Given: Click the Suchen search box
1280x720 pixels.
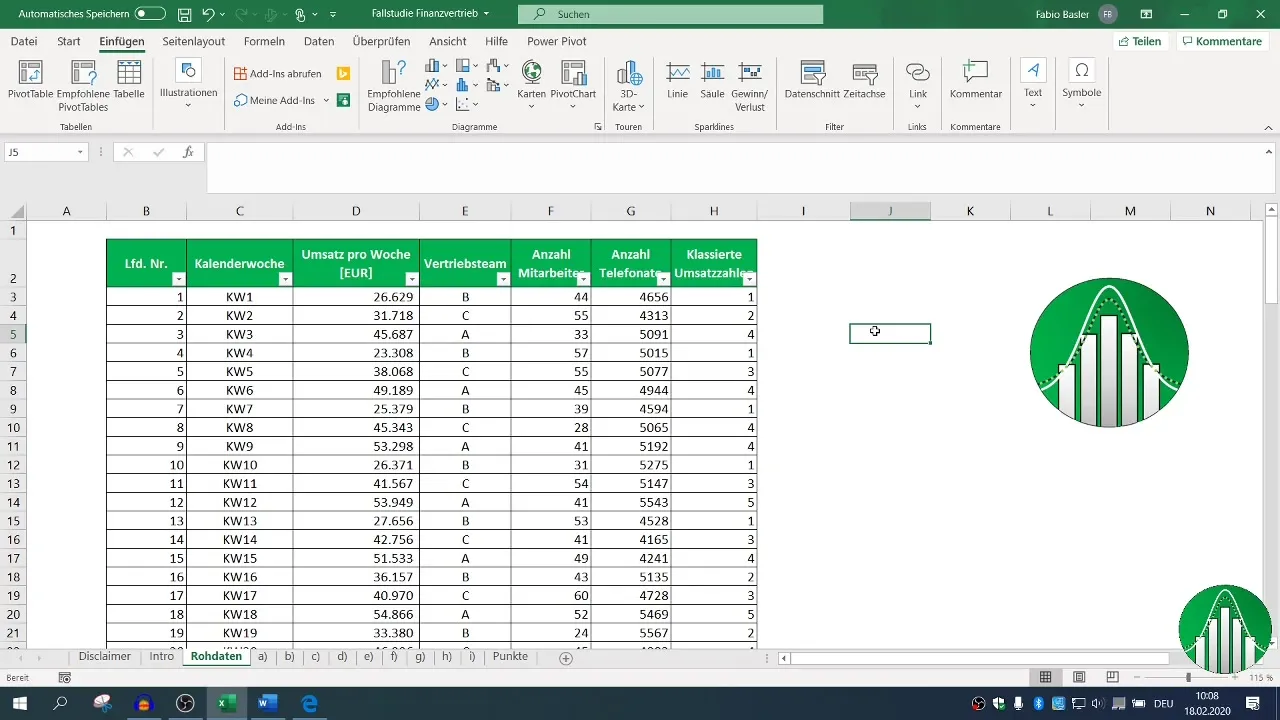Looking at the screenshot, I should point(670,14).
